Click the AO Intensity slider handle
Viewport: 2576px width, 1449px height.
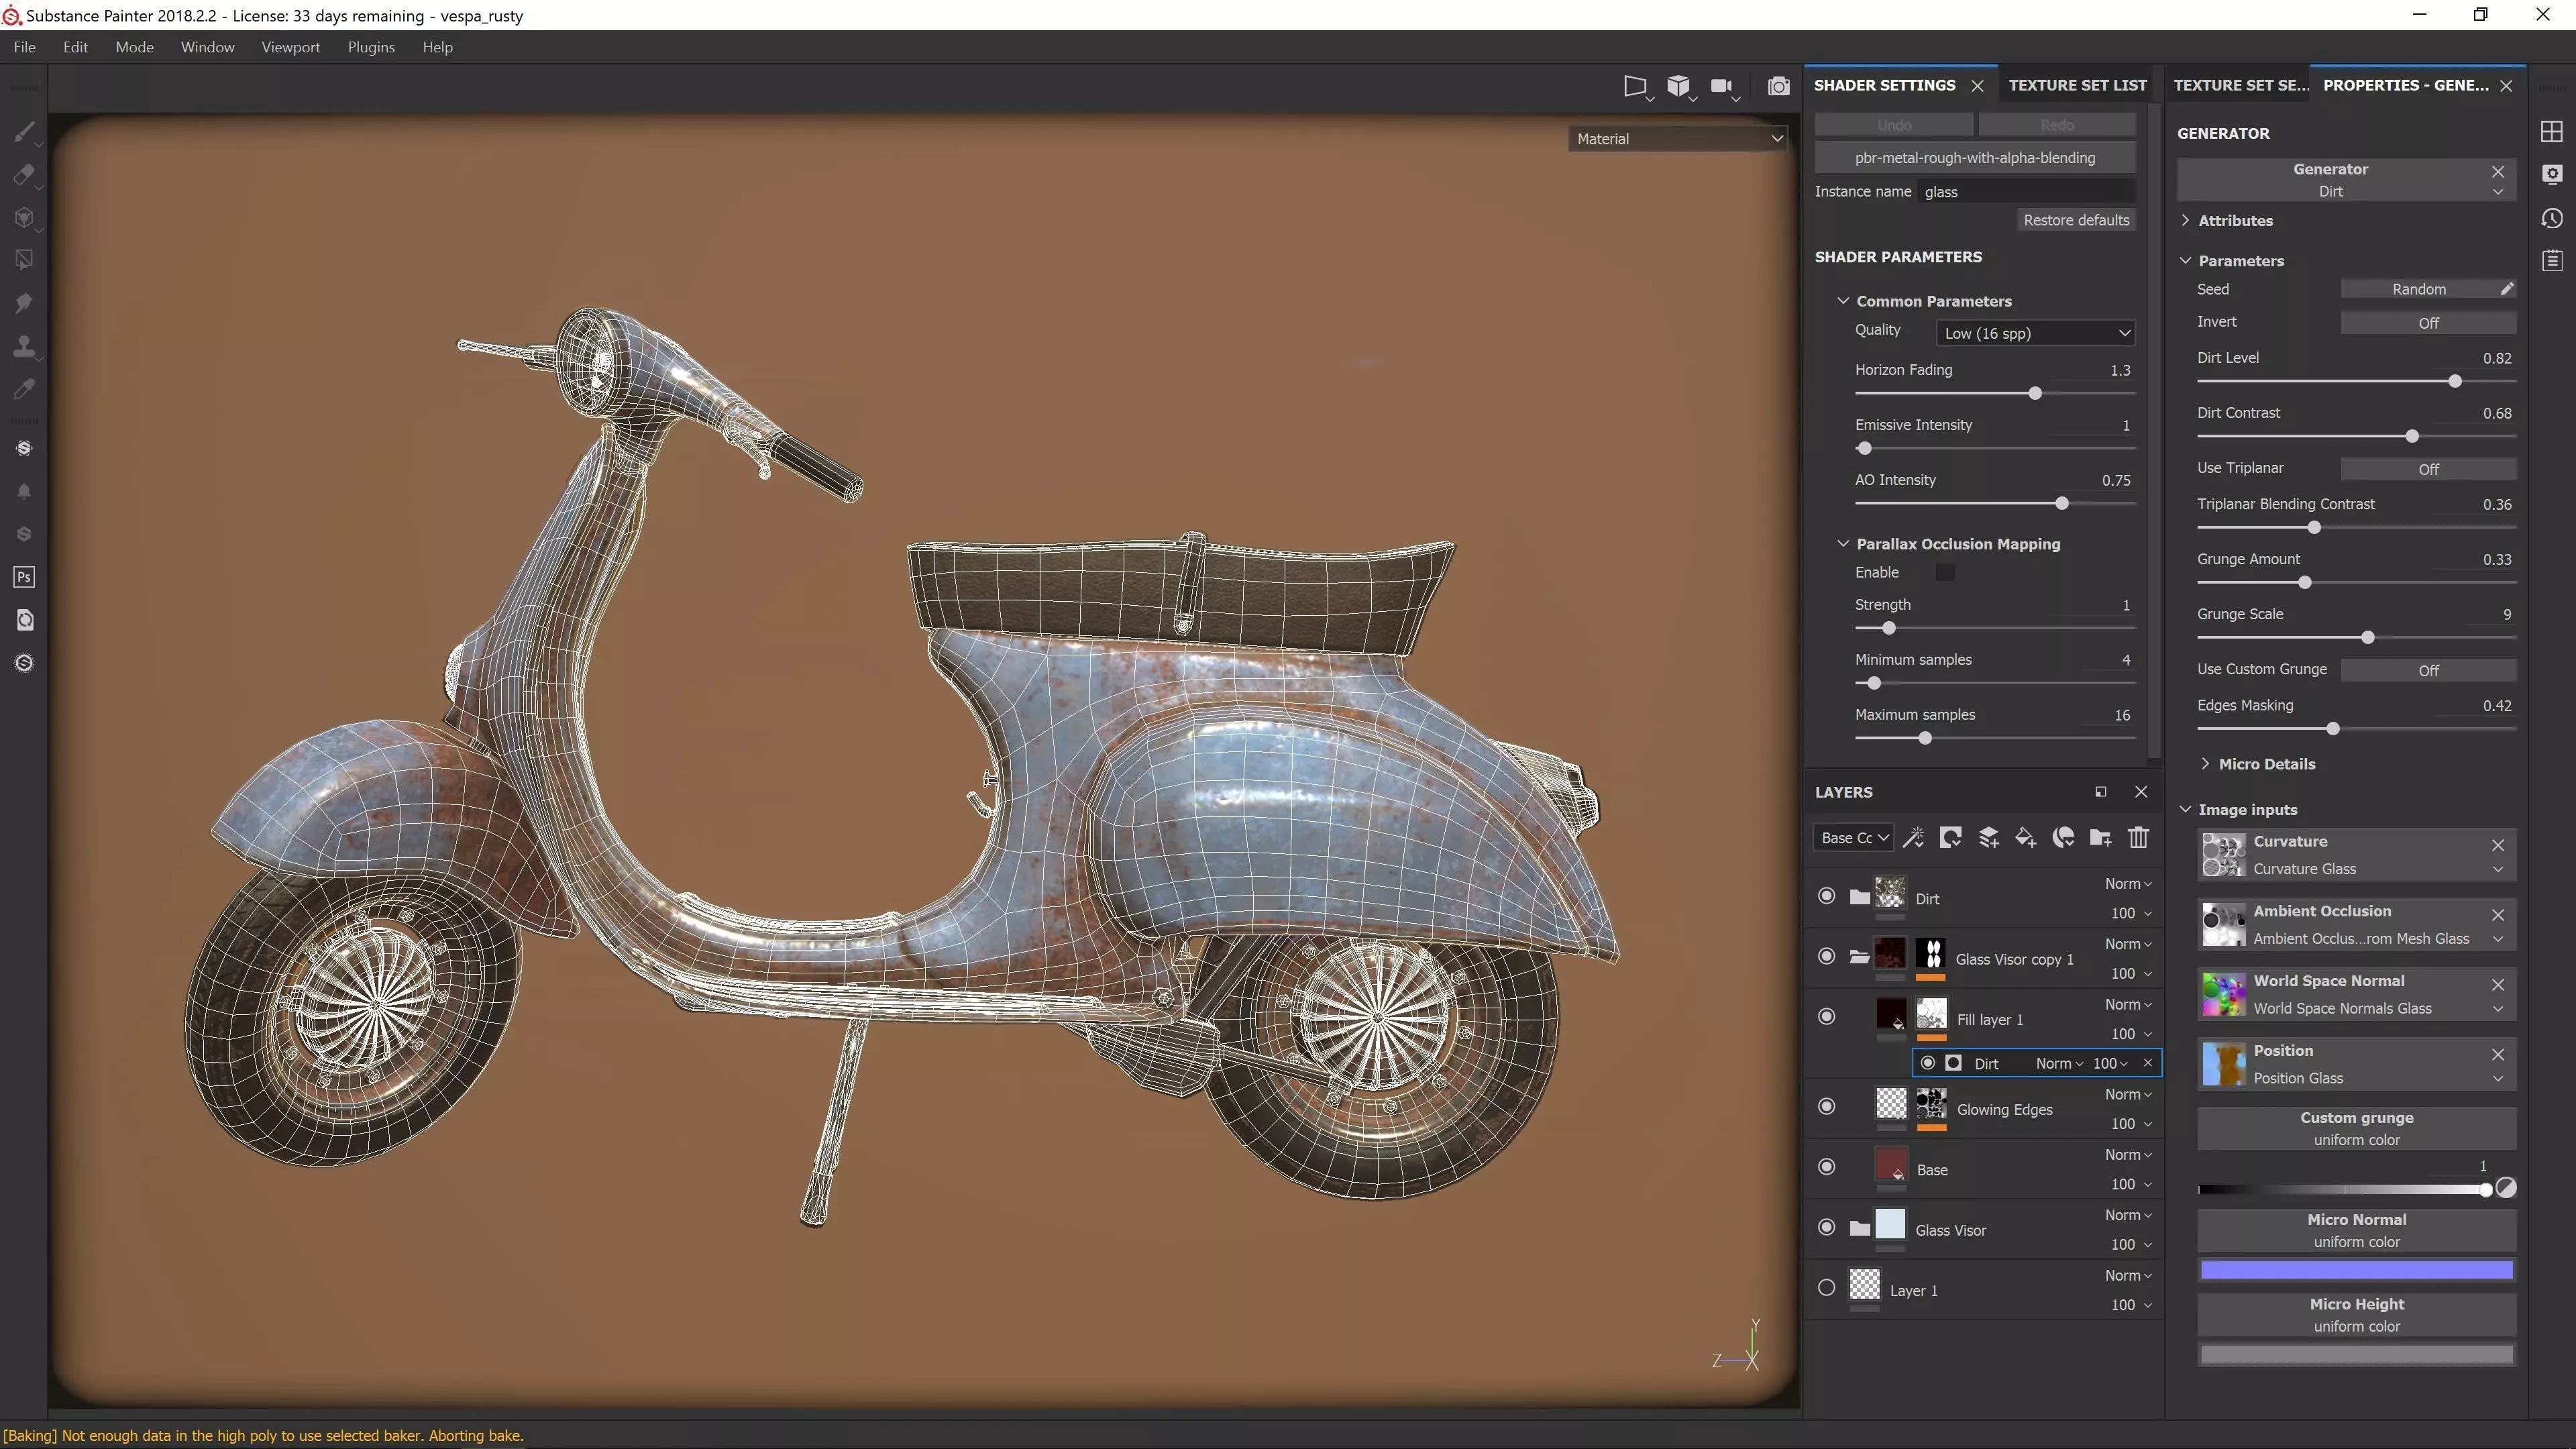[2061, 504]
